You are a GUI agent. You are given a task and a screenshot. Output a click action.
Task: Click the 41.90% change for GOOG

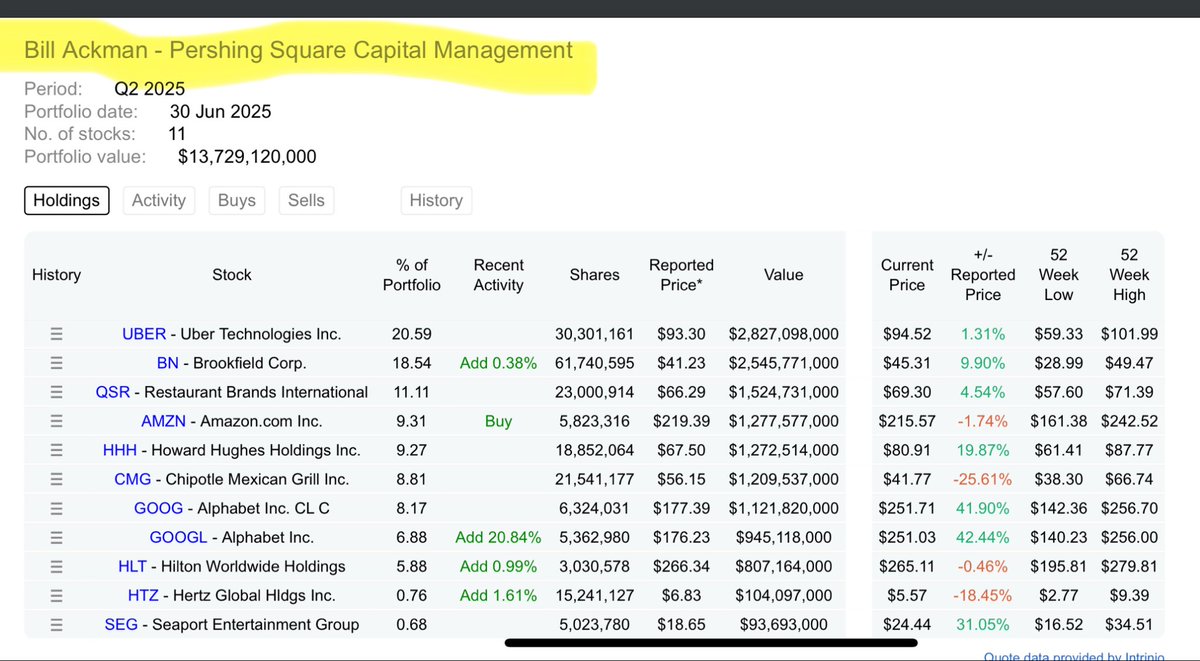click(983, 508)
